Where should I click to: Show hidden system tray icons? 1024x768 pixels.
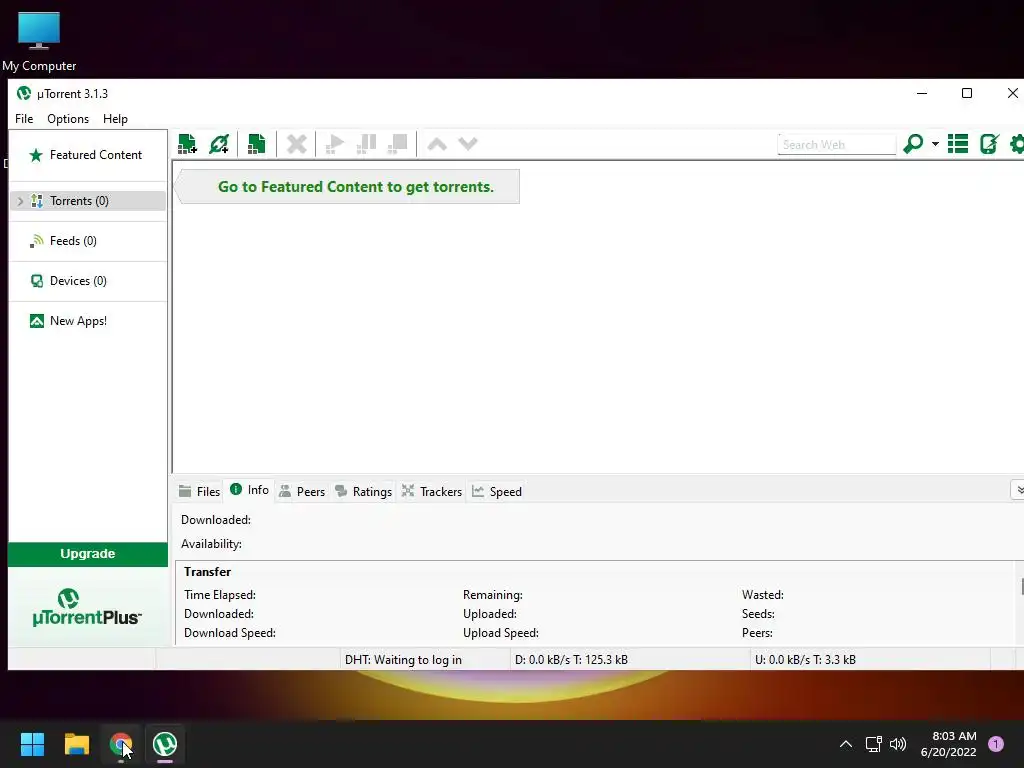846,744
